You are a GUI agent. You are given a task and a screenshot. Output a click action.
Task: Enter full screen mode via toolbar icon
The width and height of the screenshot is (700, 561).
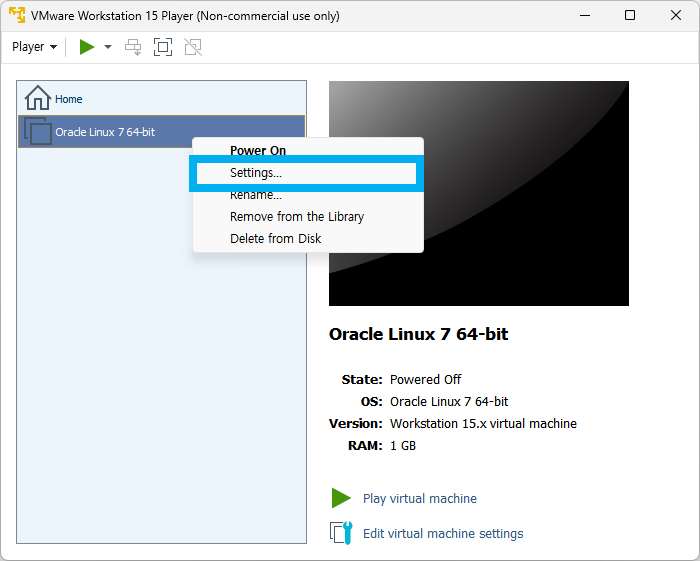click(163, 47)
